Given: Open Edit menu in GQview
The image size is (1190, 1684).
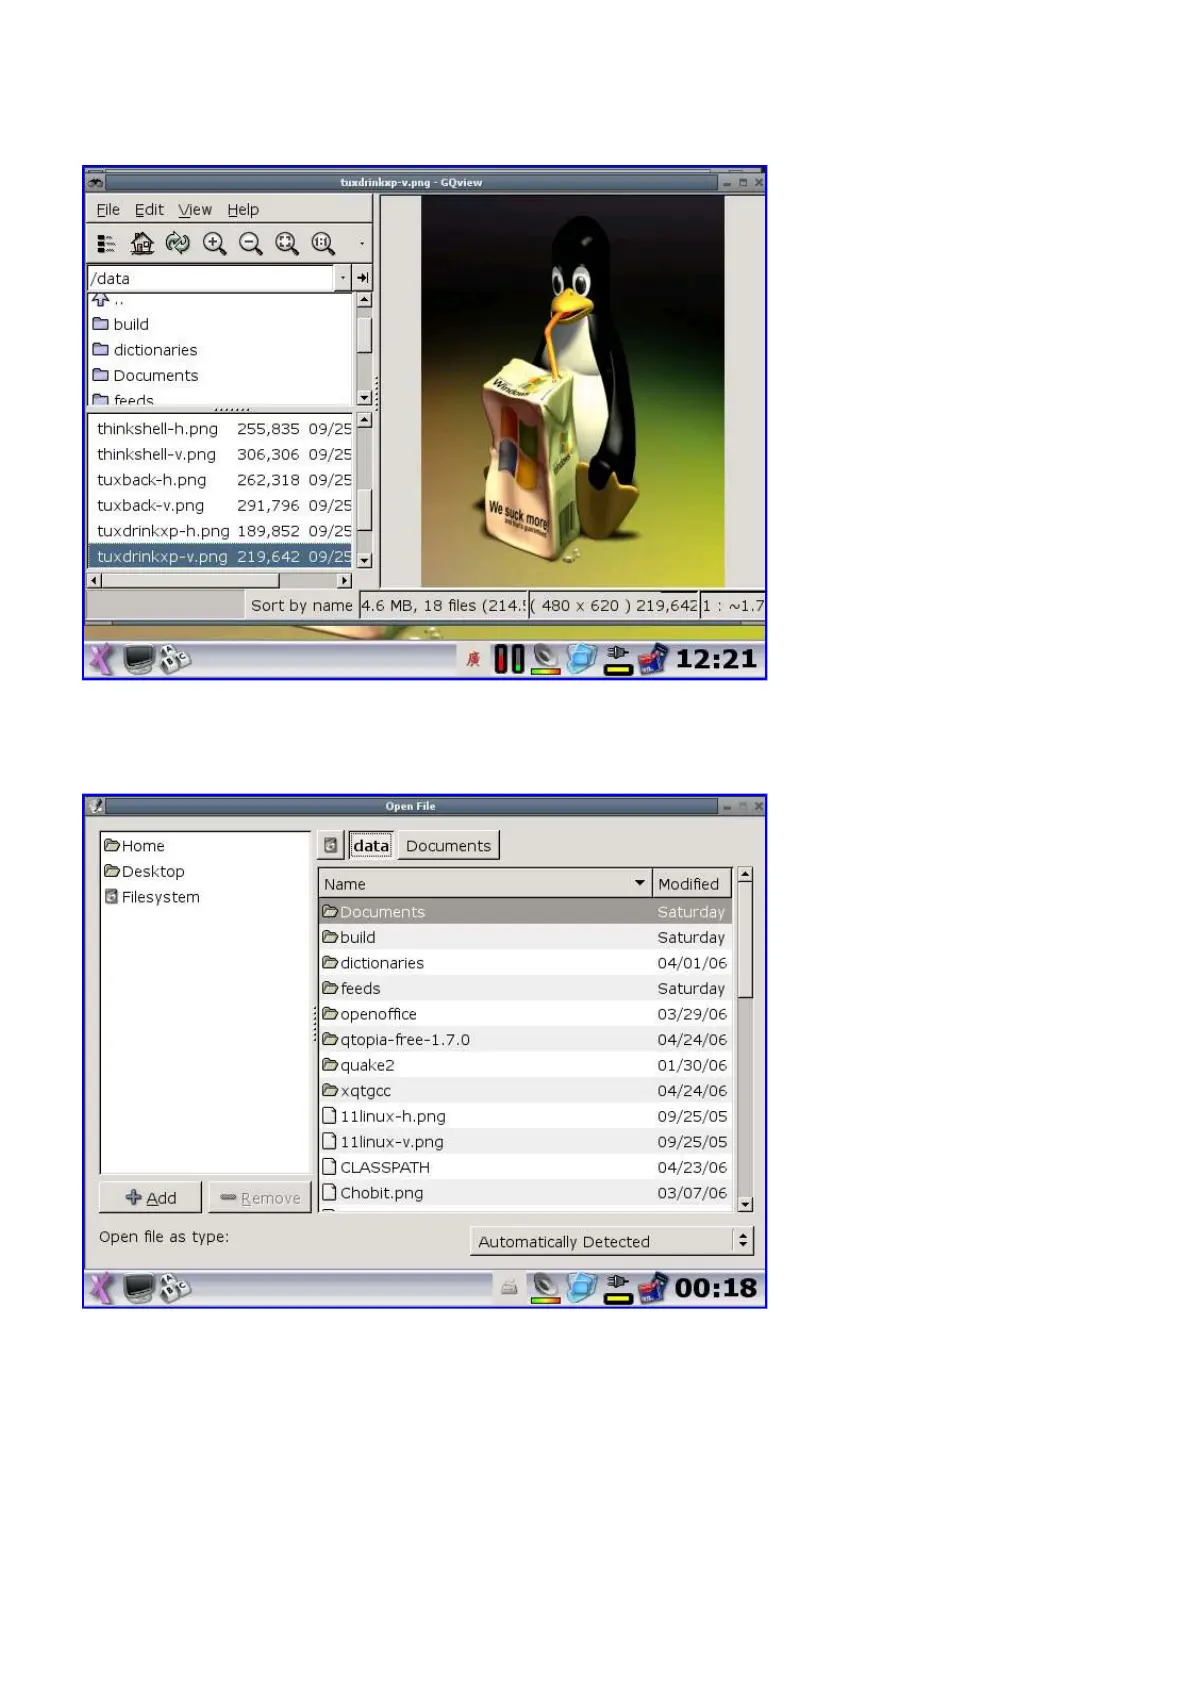Looking at the screenshot, I should 149,209.
